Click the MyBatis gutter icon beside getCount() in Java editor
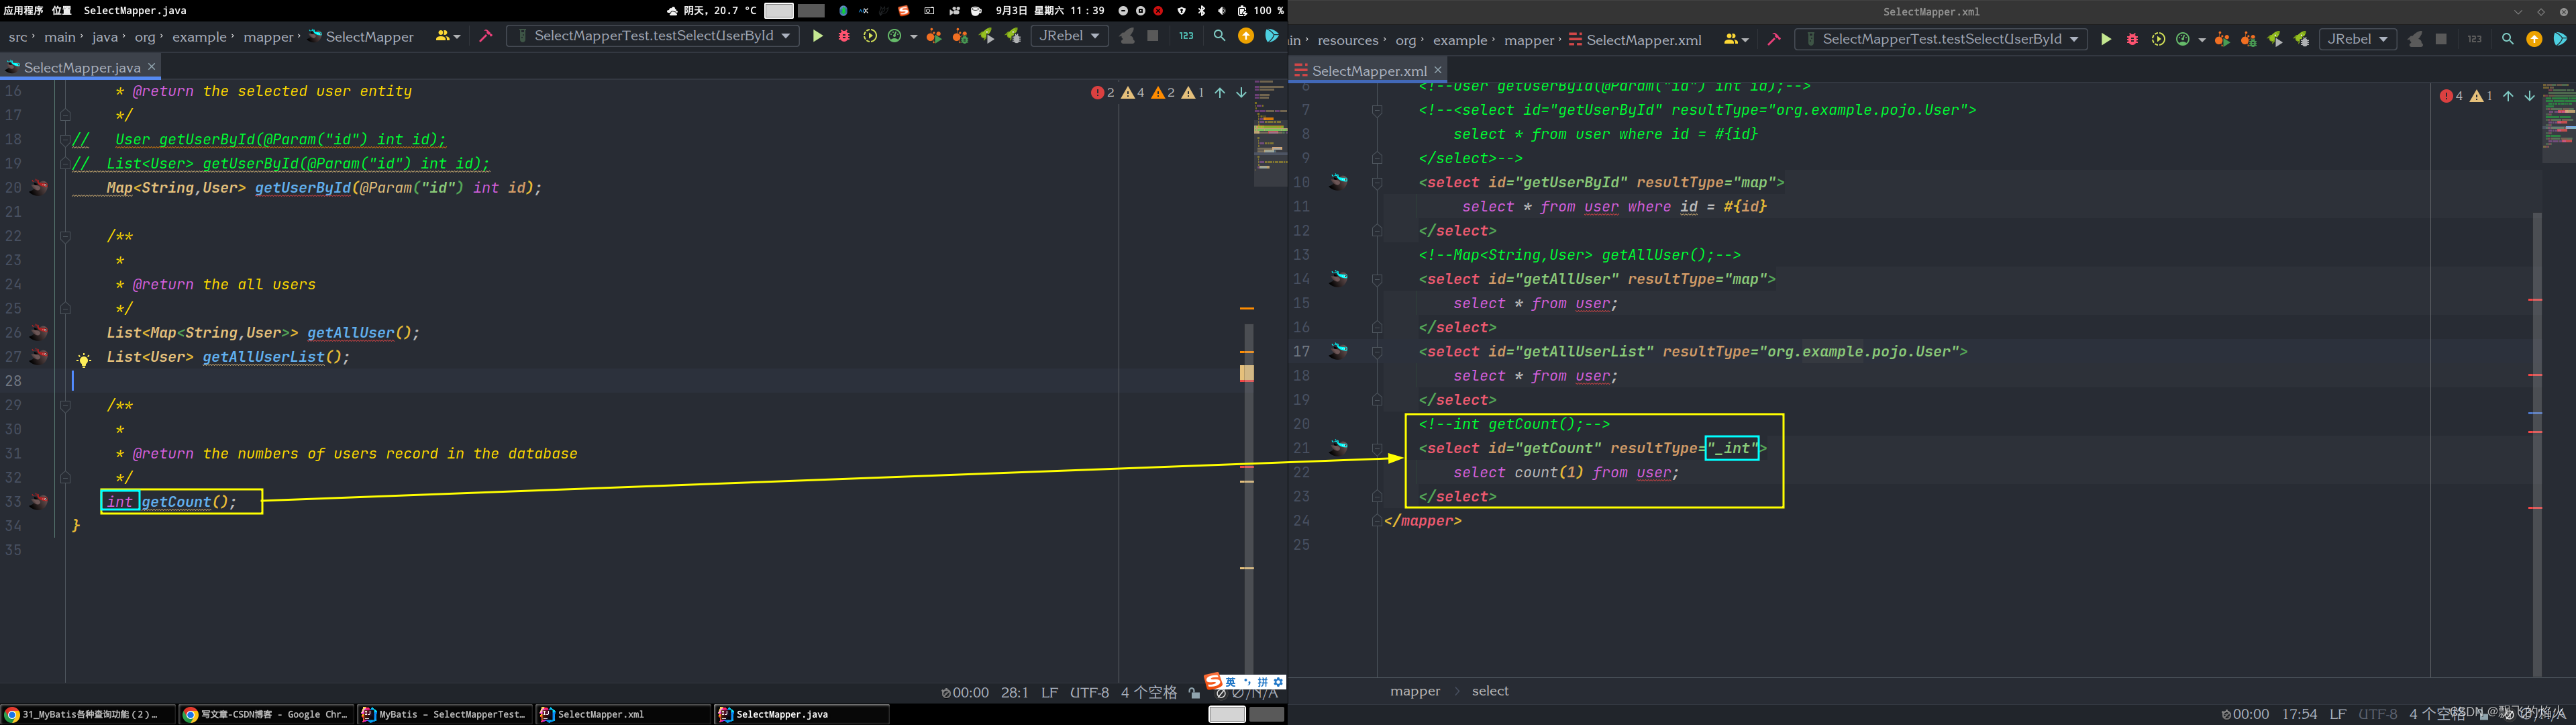2576x725 pixels. click(39, 501)
